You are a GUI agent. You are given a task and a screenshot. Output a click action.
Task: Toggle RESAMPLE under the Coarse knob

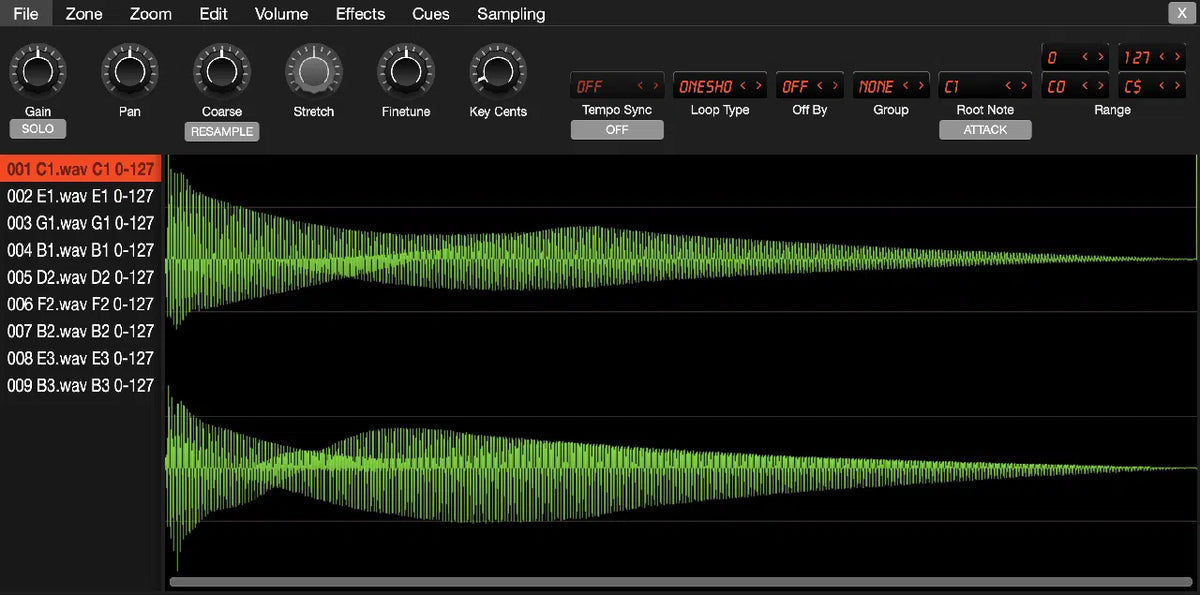click(221, 131)
